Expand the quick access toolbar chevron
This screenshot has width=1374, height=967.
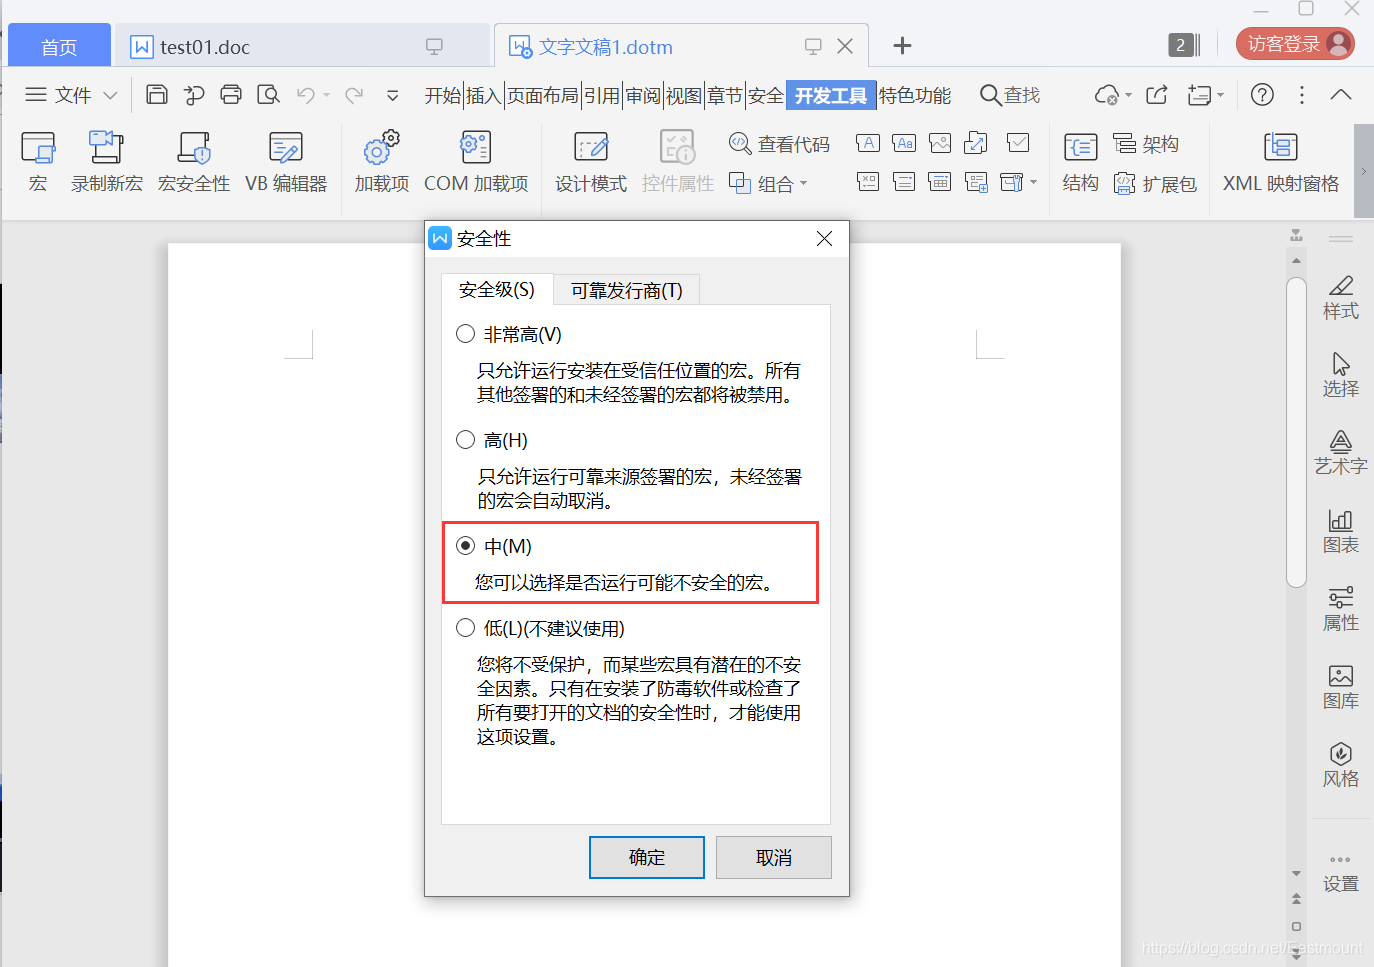coord(392,95)
